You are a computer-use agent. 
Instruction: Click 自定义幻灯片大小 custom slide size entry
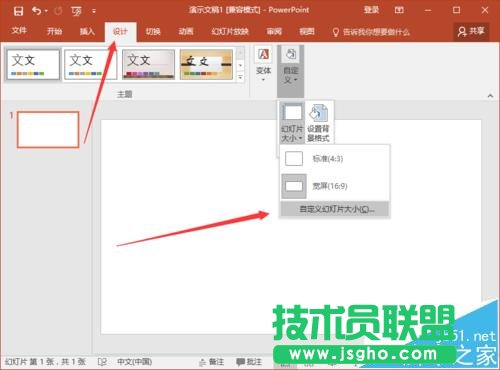335,209
